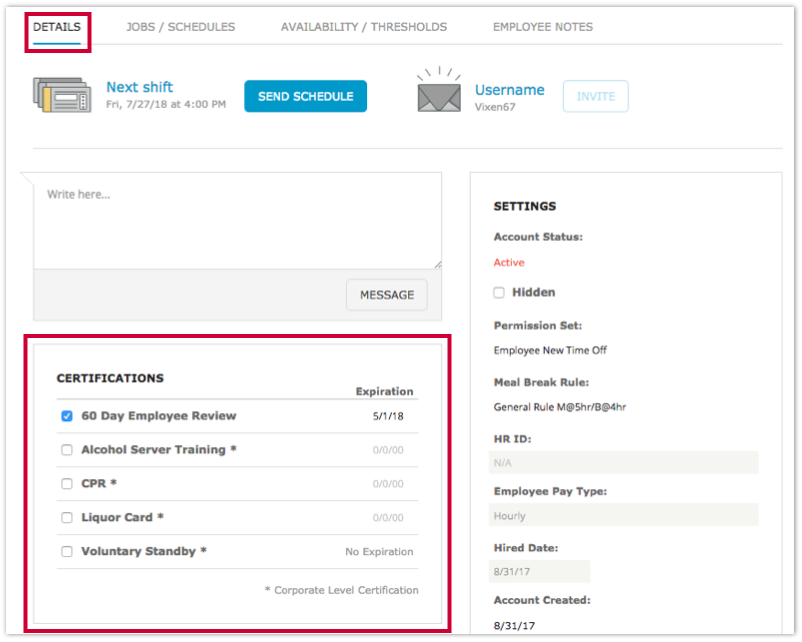This screenshot has width=802, height=642.
Task: Switch to Jobs / Schedules tab
Action: [181, 27]
